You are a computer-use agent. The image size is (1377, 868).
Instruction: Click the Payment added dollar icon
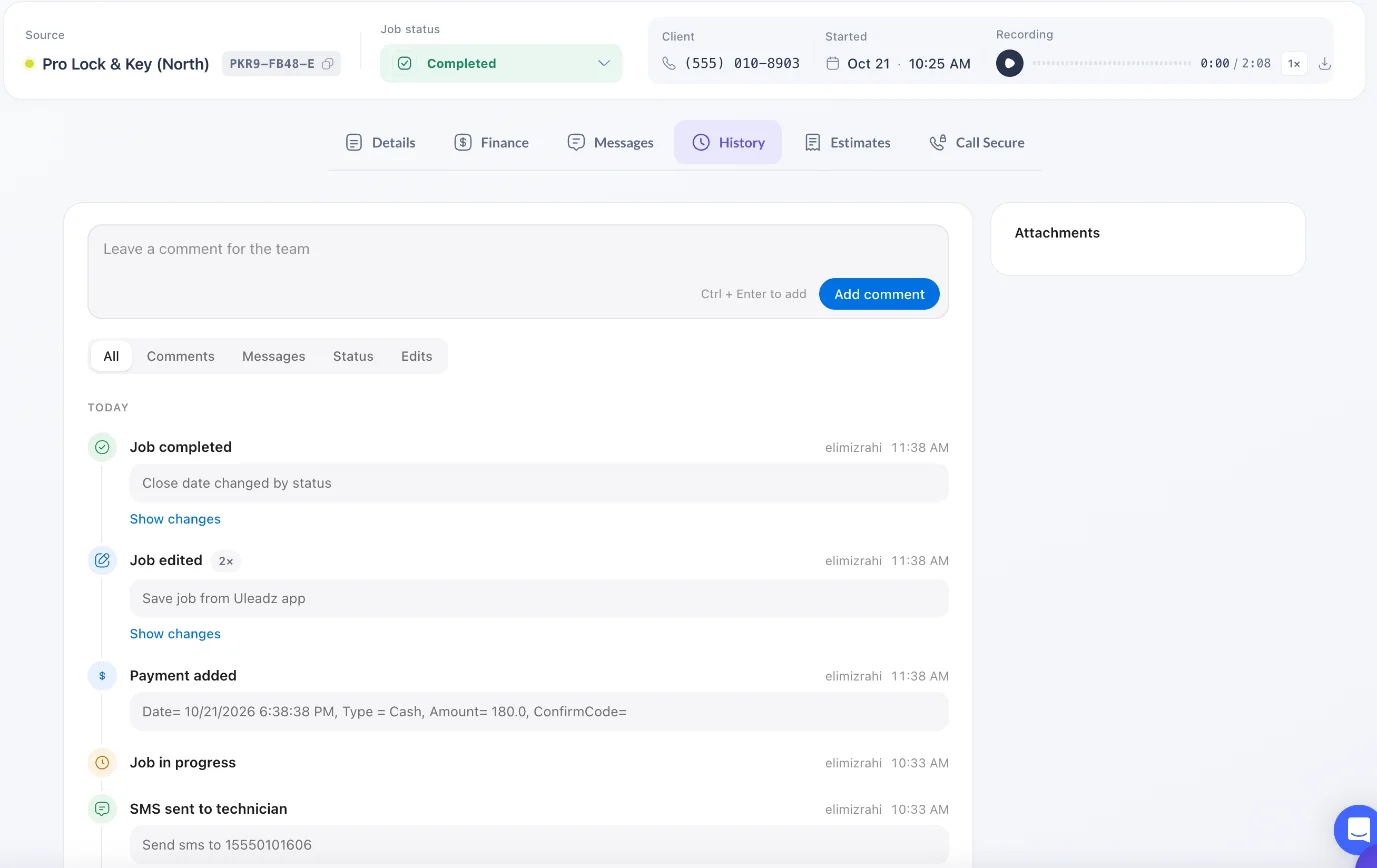point(102,676)
